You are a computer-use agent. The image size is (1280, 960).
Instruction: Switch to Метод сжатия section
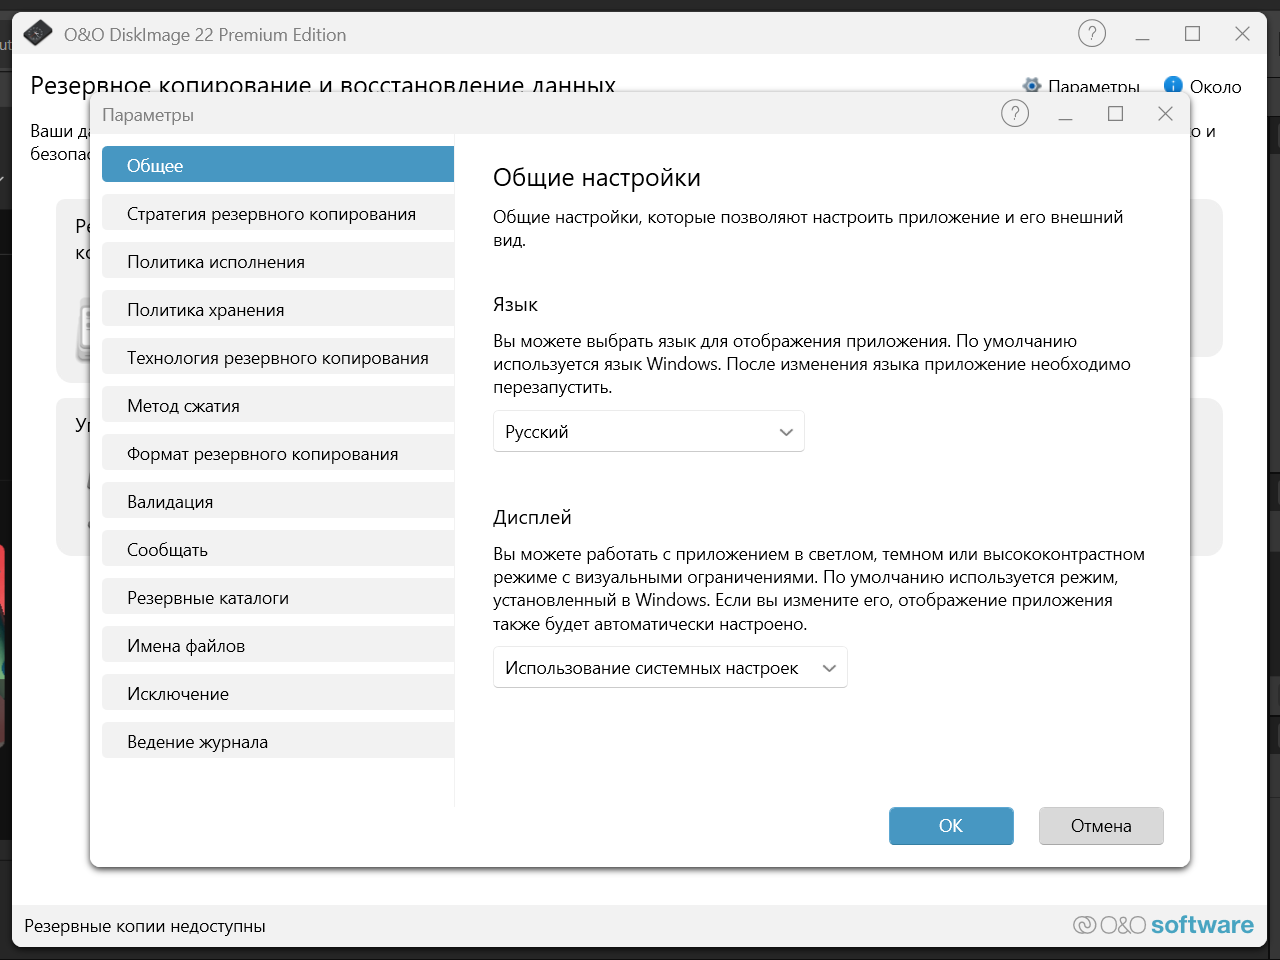pyautogui.click(x=278, y=406)
